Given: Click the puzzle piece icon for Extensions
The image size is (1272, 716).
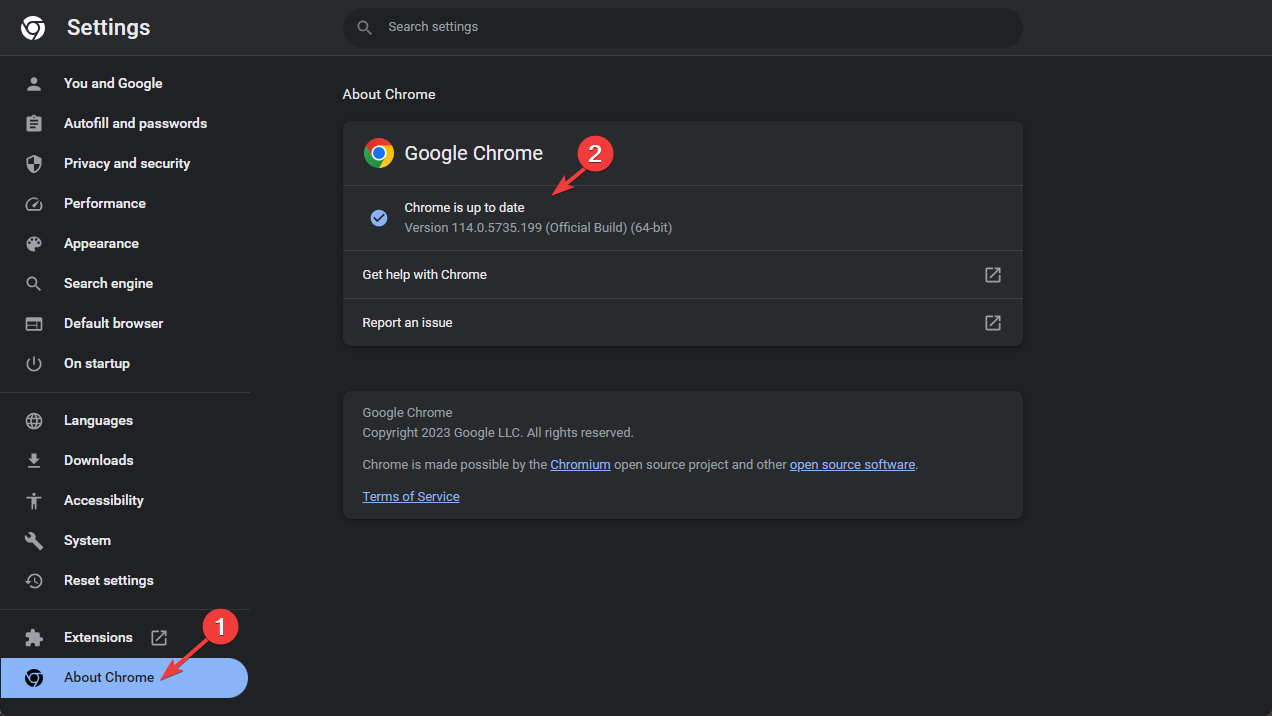Looking at the screenshot, I should pyautogui.click(x=34, y=637).
